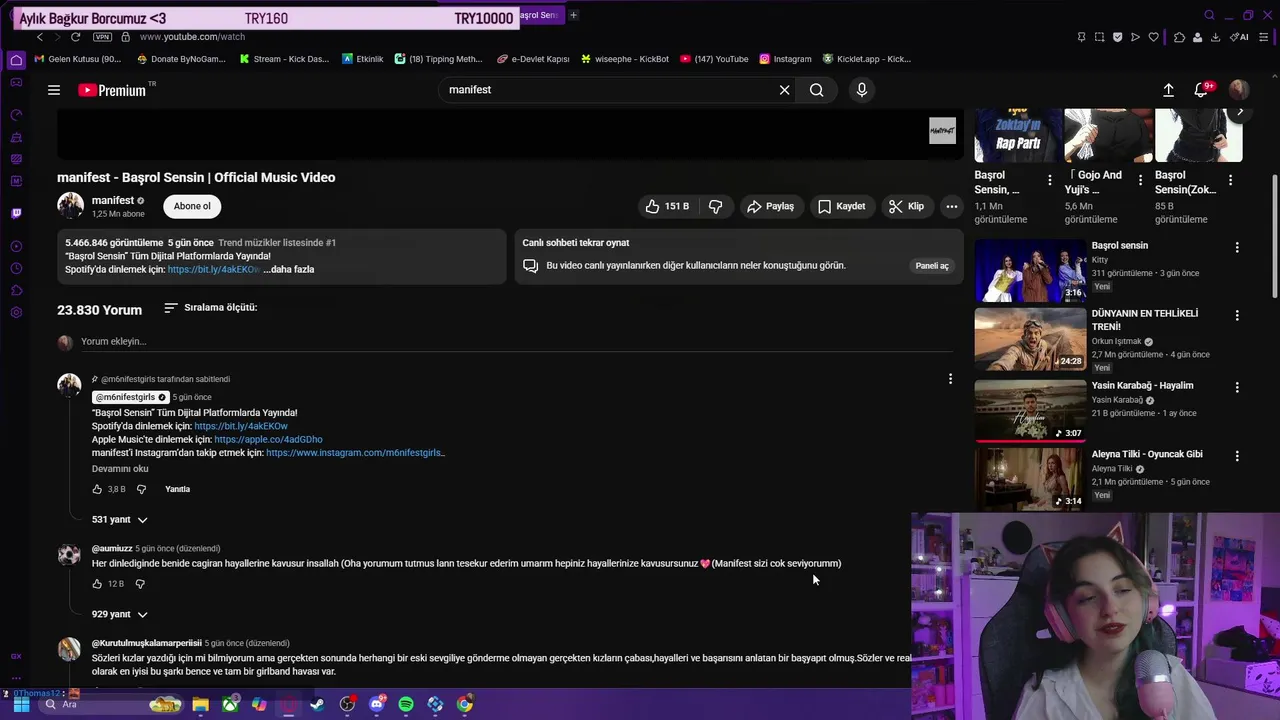Toggle the browser VPN badge
Viewport: 1280px width, 720px height.
point(102,37)
